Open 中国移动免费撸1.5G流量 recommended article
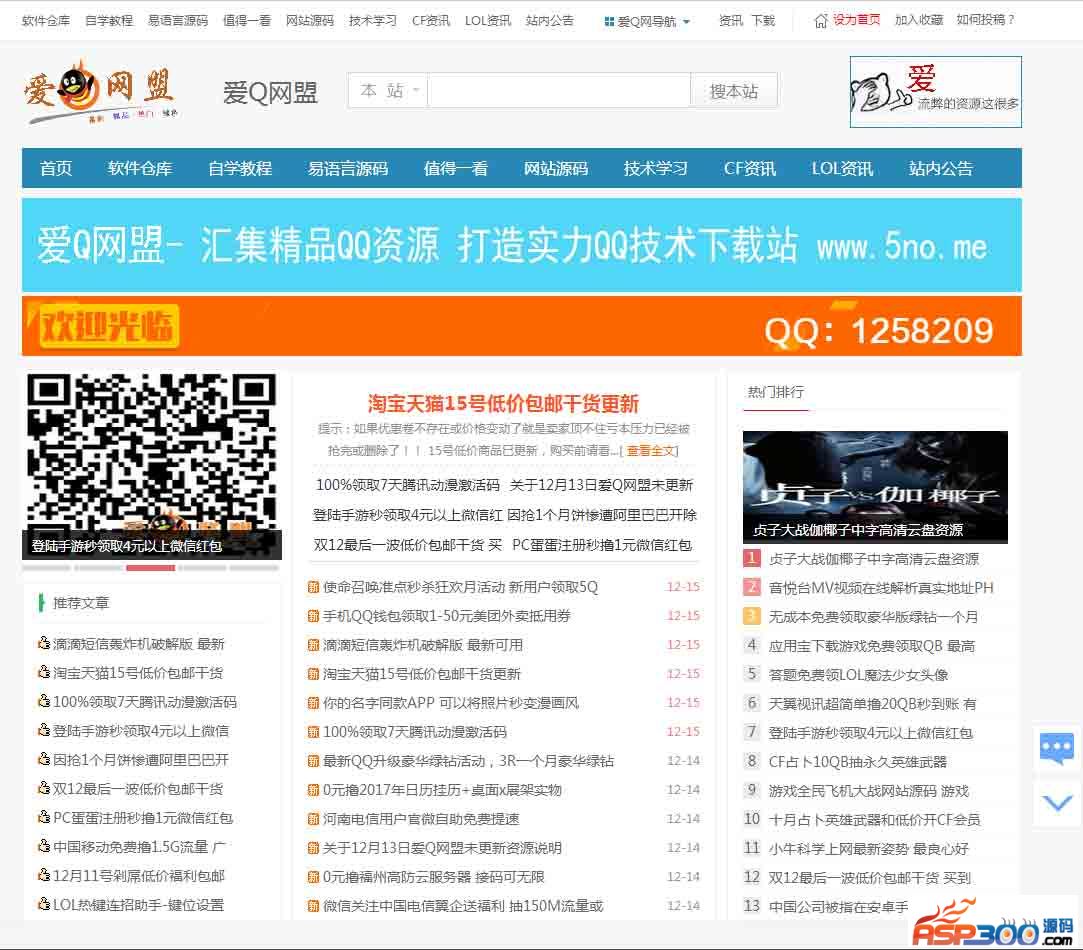The height and width of the screenshot is (950, 1083). [x=140, y=846]
